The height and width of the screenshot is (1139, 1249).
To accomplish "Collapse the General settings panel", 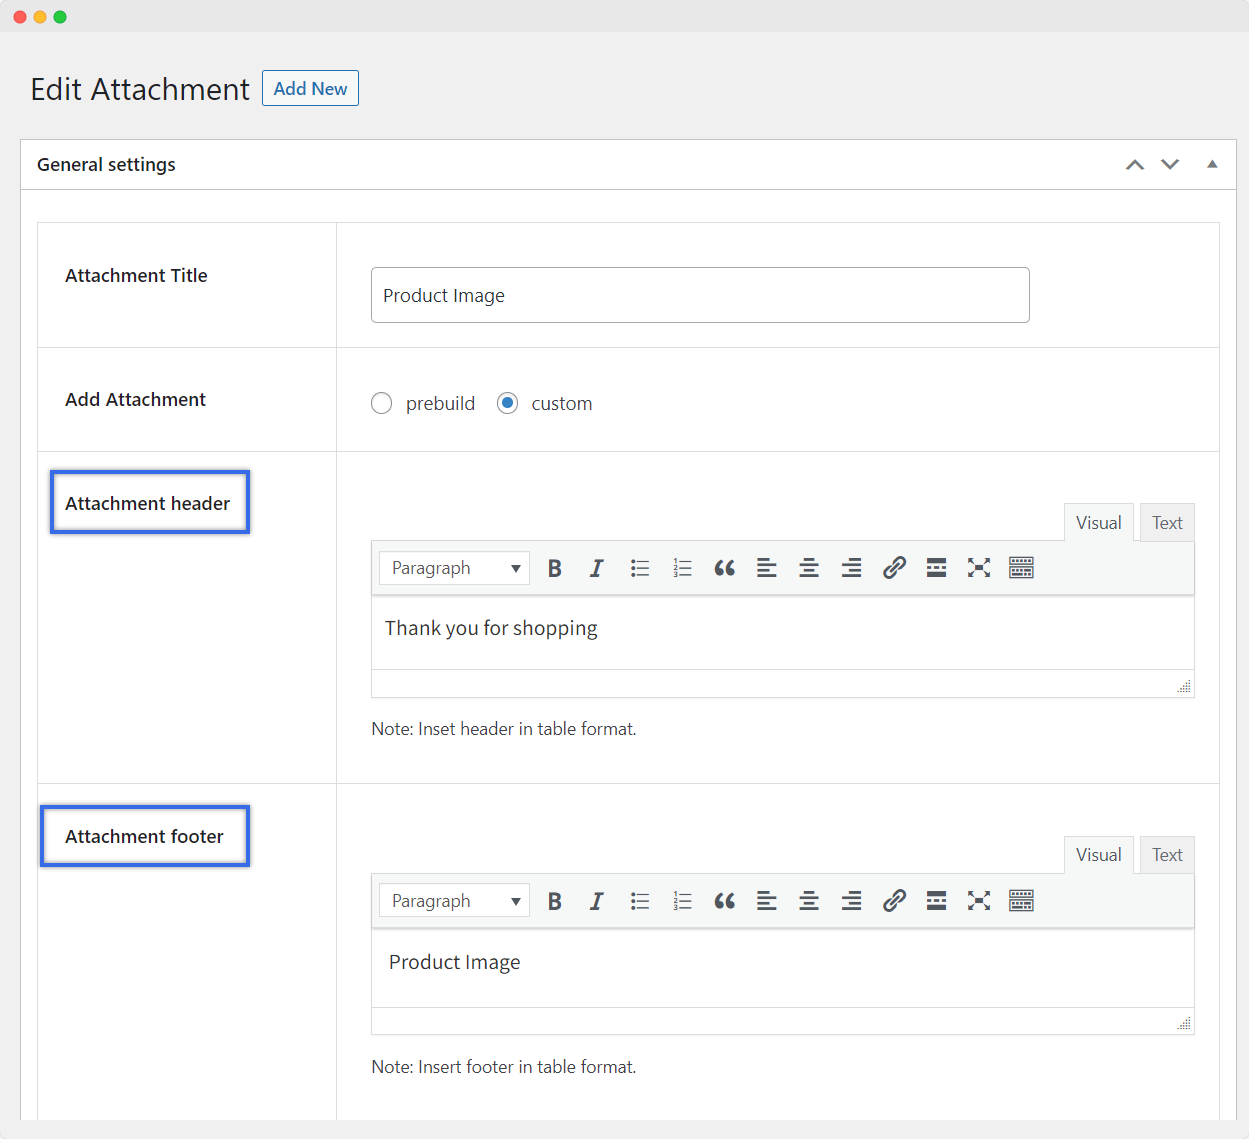I will click(x=1212, y=164).
